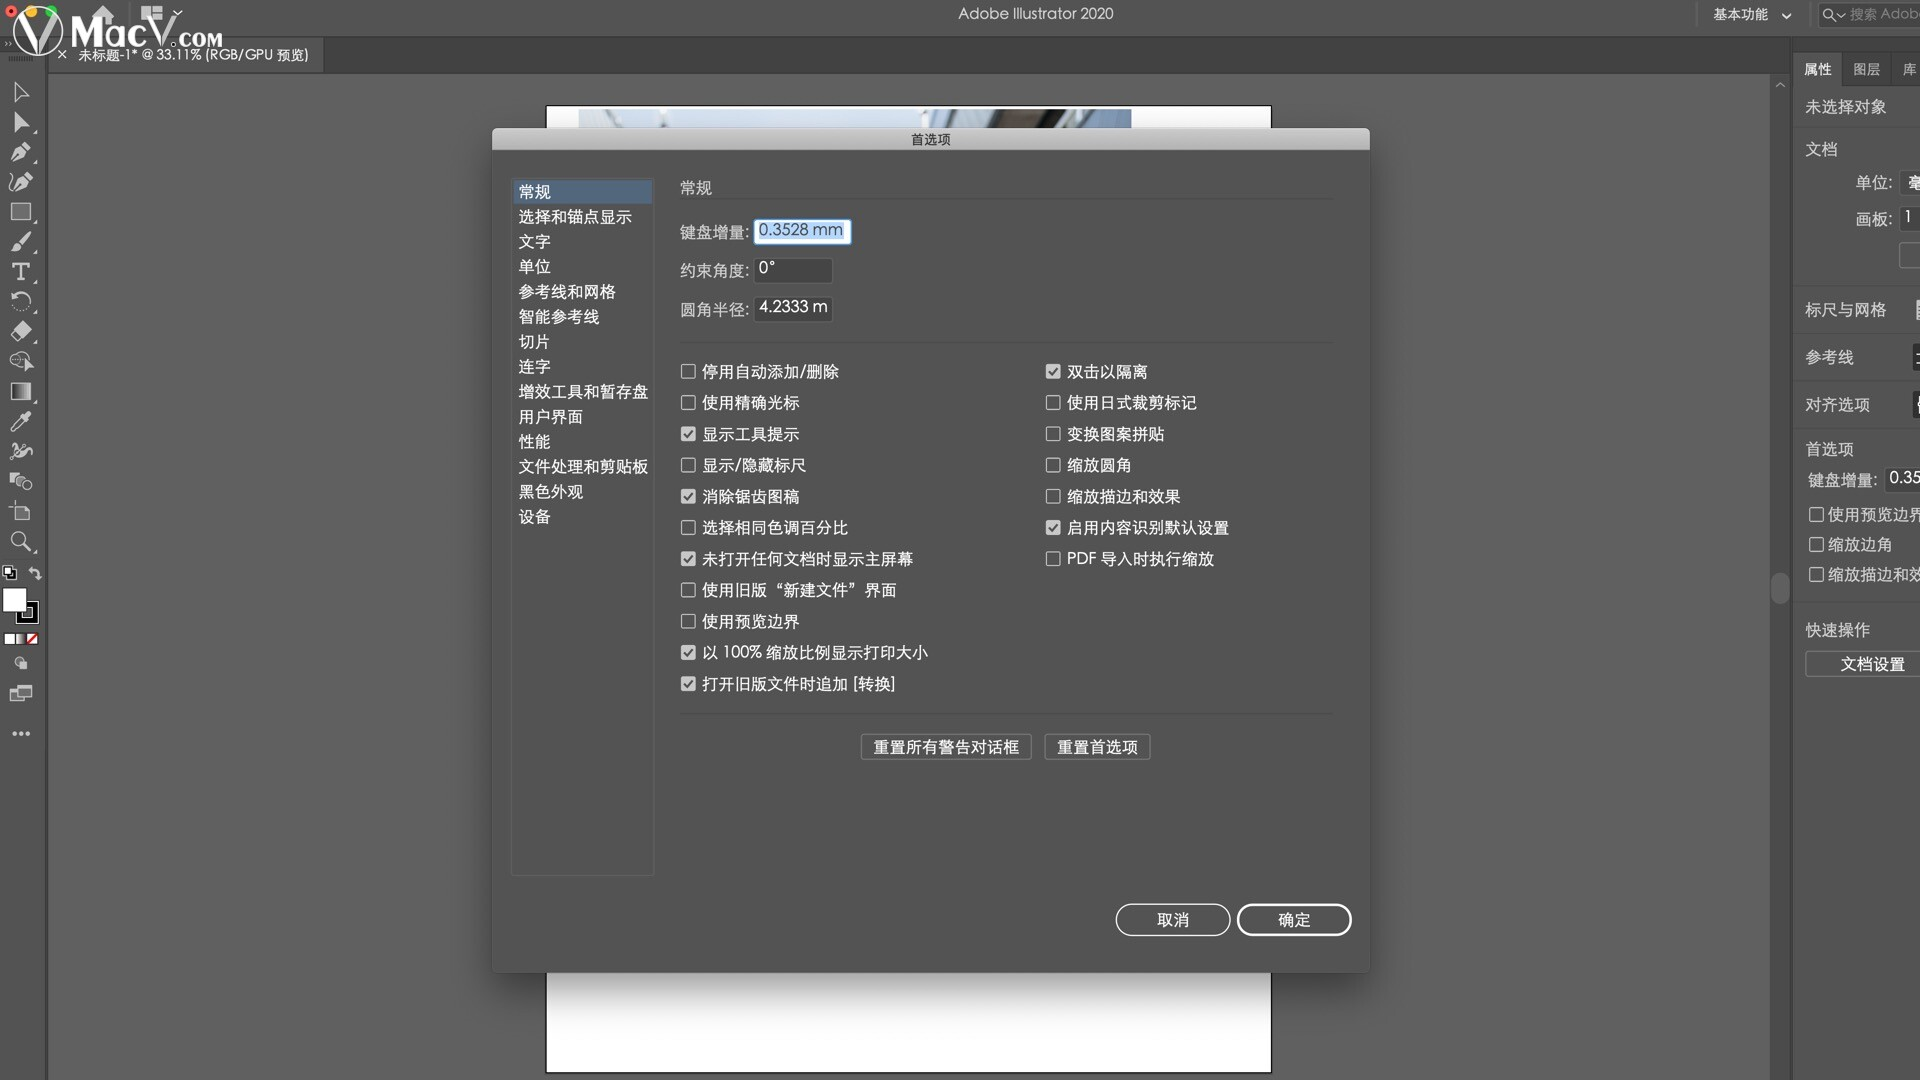Switch to 属性 panel tab

click(1818, 69)
